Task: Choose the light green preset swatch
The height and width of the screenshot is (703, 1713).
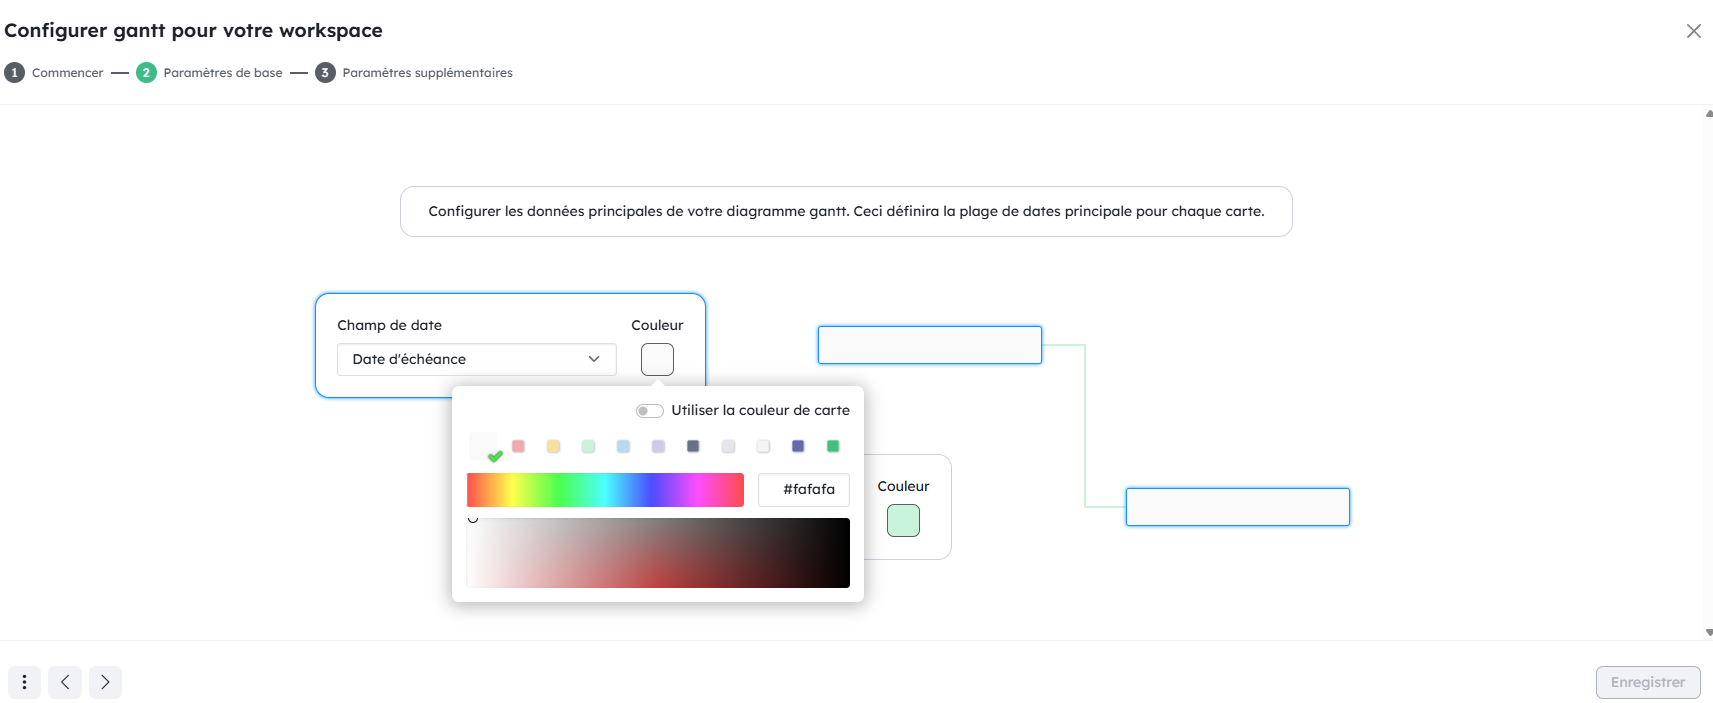Action: (588, 446)
